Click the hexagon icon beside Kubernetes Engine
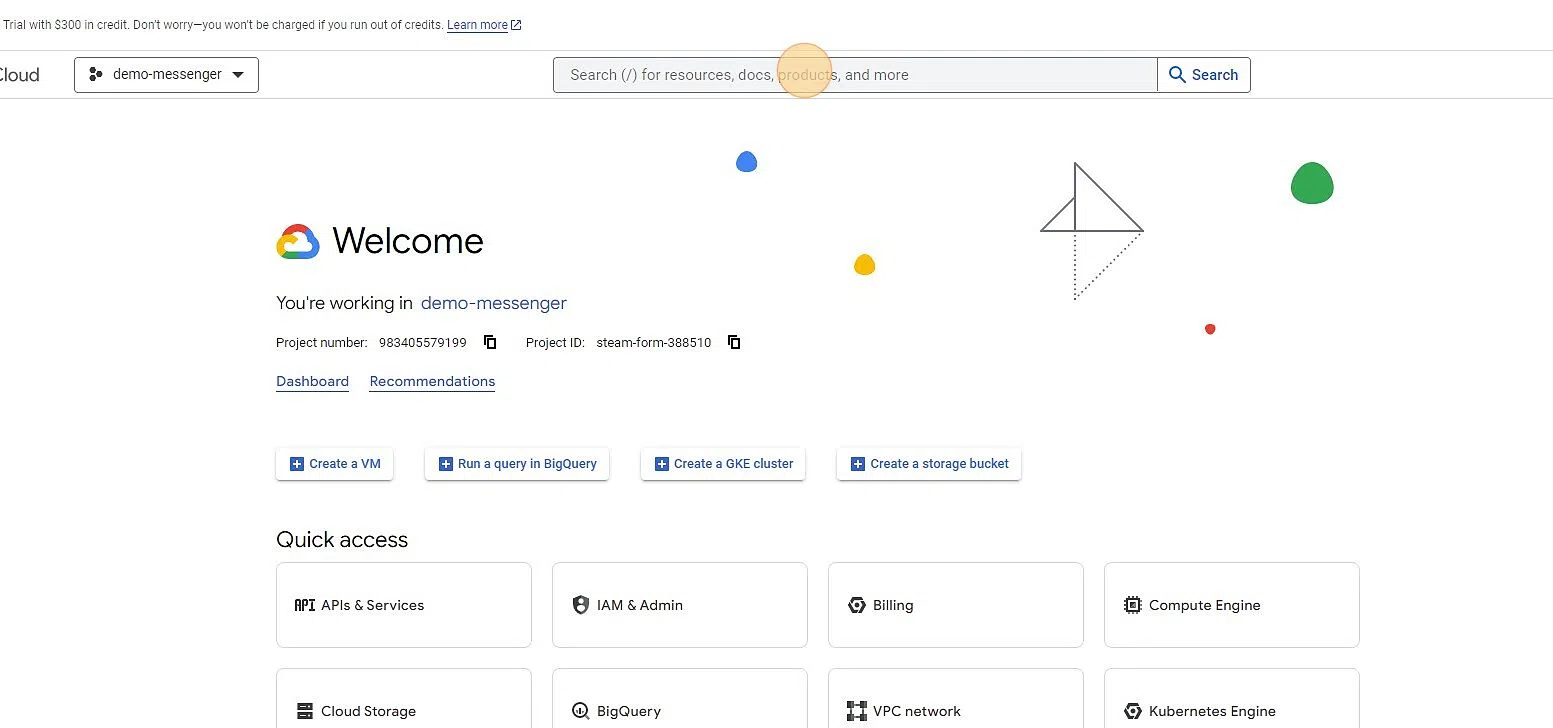Image resolution: width=1553 pixels, height=728 pixels. tap(1132, 711)
